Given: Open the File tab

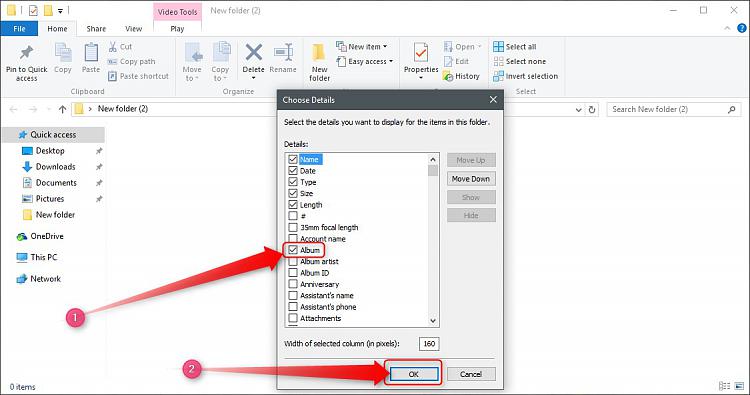Looking at the screenshot, I should click(x=19, y=29).
